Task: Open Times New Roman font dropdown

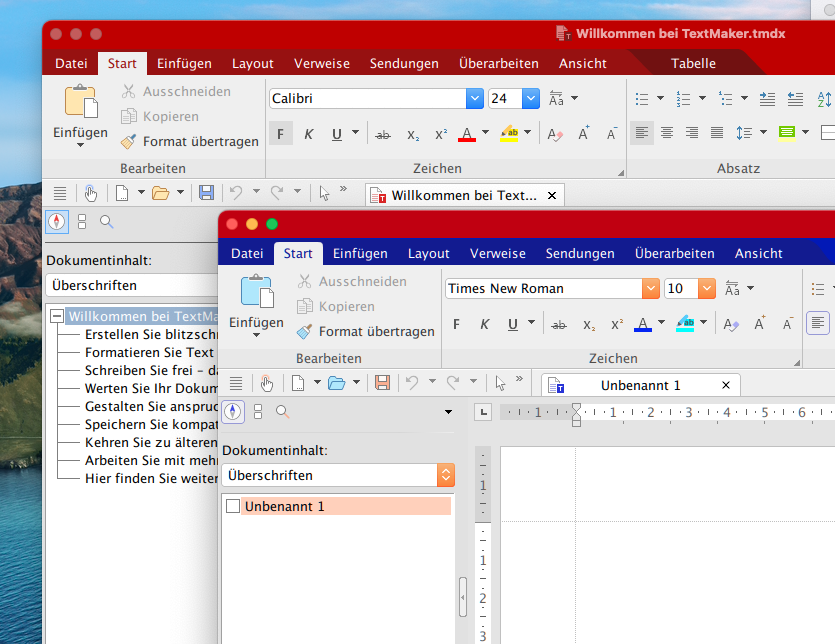Action: click(x=650, y=289)
